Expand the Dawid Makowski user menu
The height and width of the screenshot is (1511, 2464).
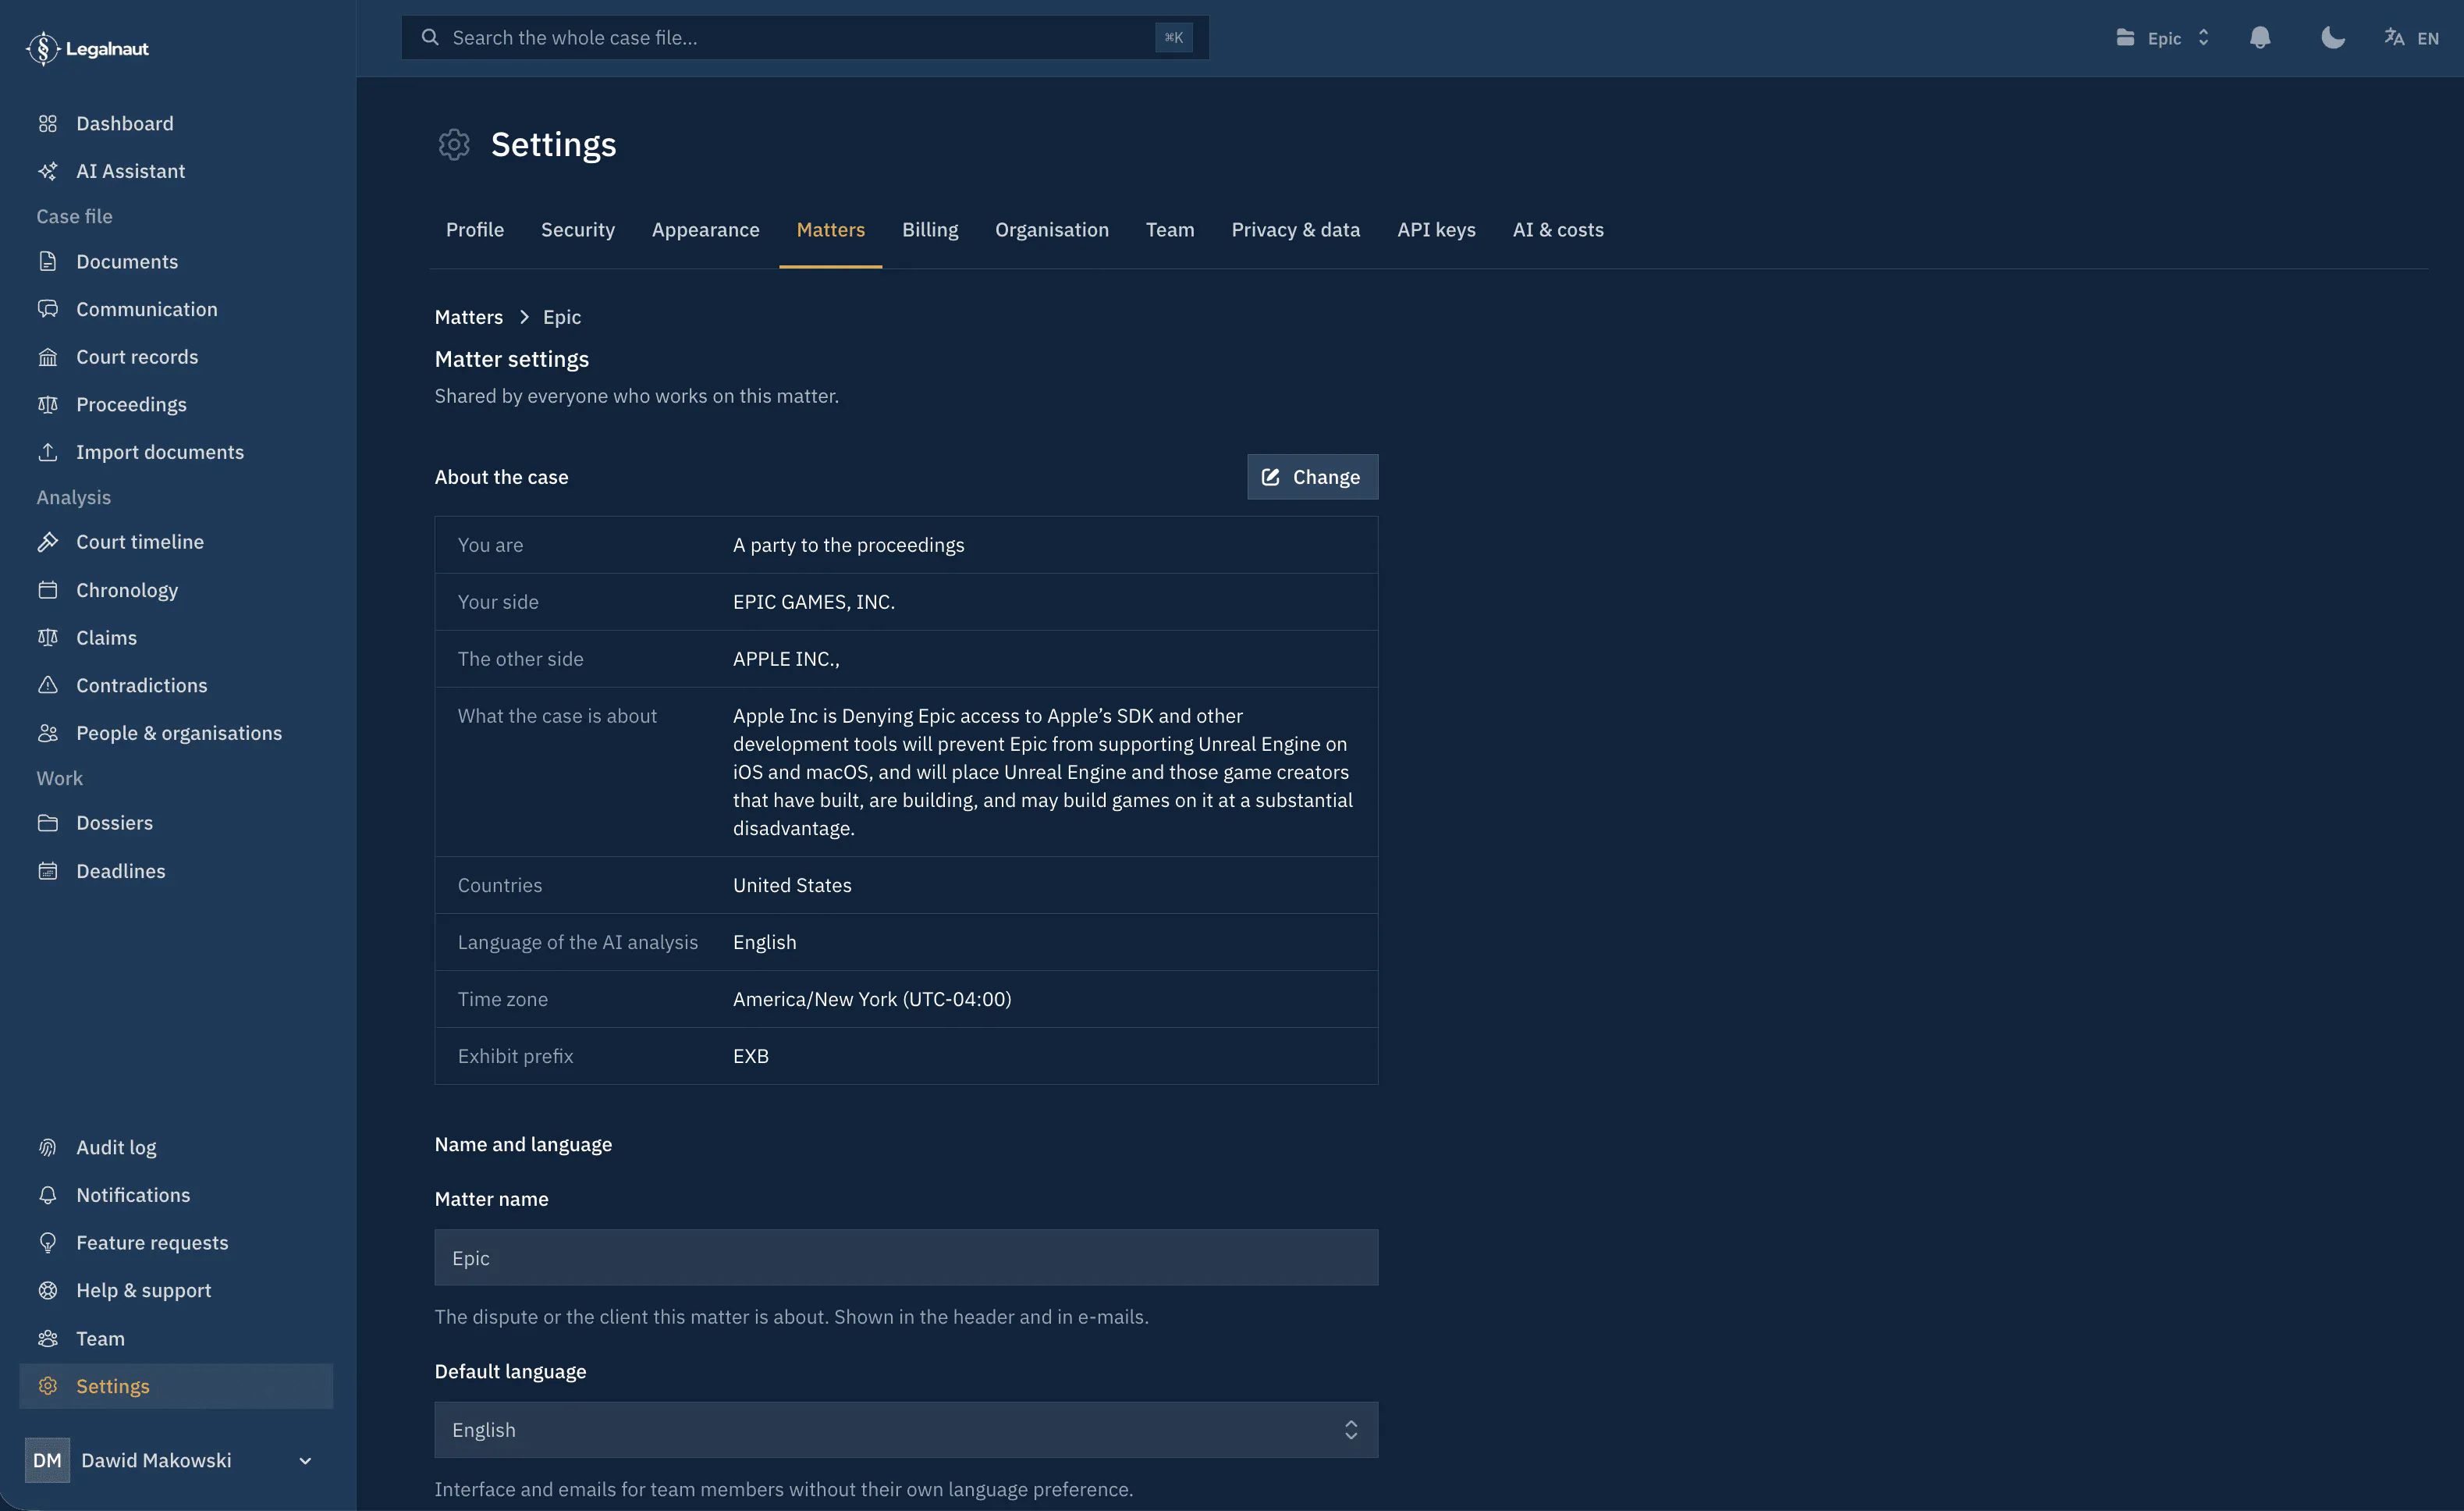[x=172, y=1460]
